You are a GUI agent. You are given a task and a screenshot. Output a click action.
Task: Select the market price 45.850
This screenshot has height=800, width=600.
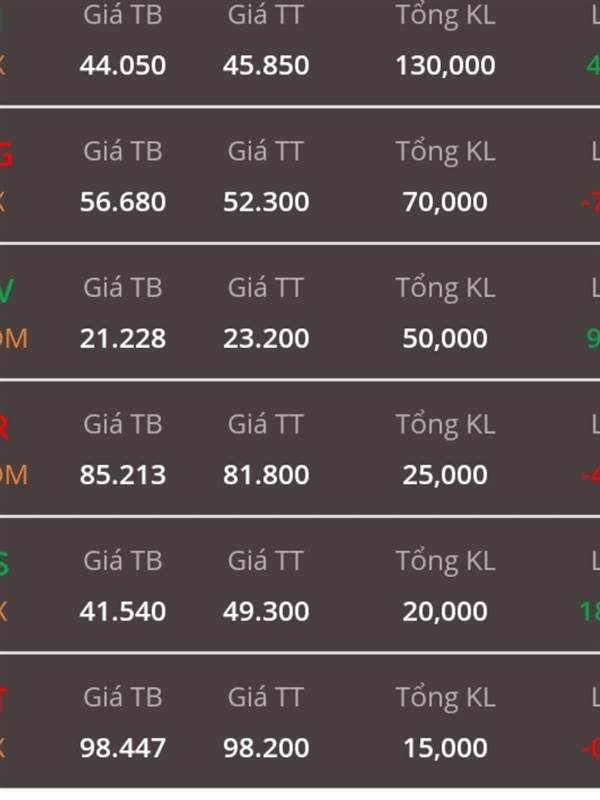tap(266, 65)
